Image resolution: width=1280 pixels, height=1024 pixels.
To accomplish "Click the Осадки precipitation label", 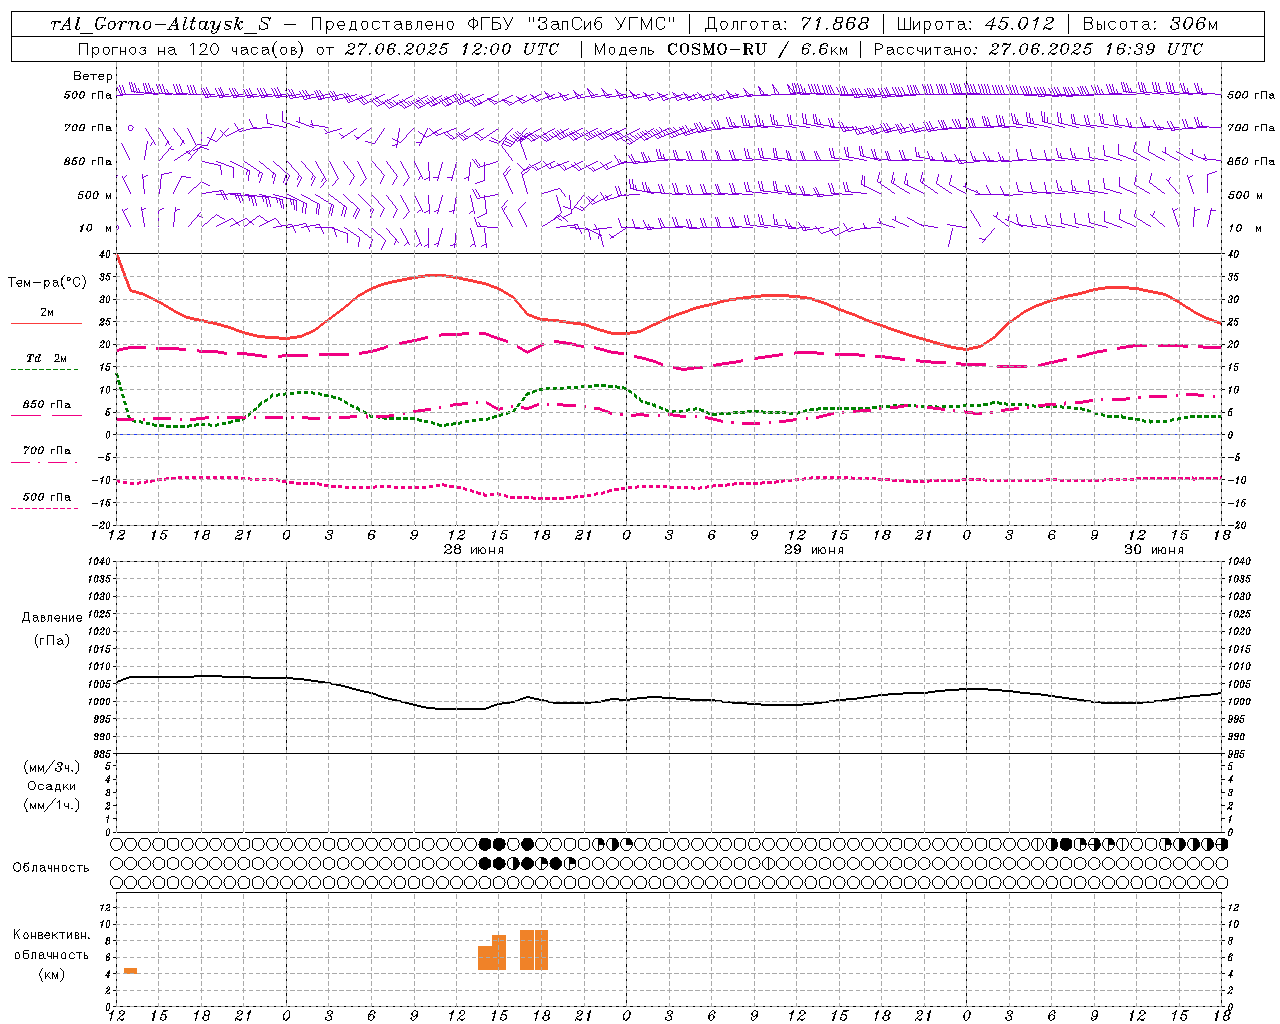I will [x=52, y=786].
